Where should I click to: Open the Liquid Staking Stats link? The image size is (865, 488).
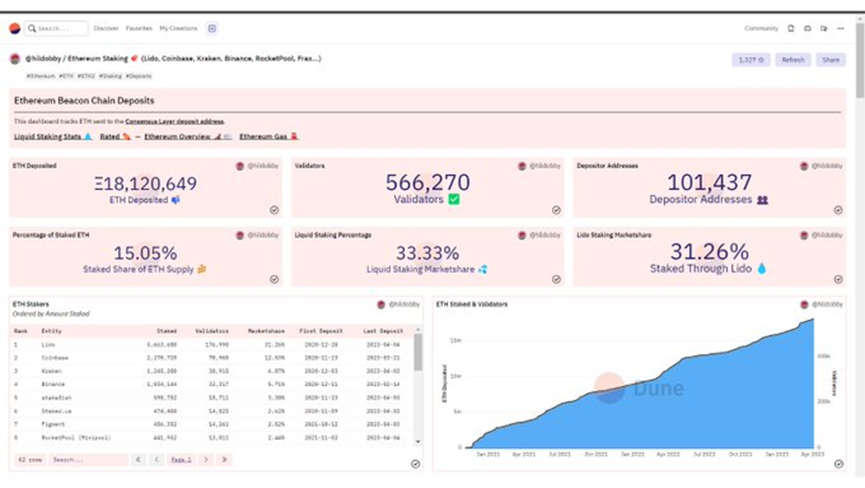tap(52, 137)
